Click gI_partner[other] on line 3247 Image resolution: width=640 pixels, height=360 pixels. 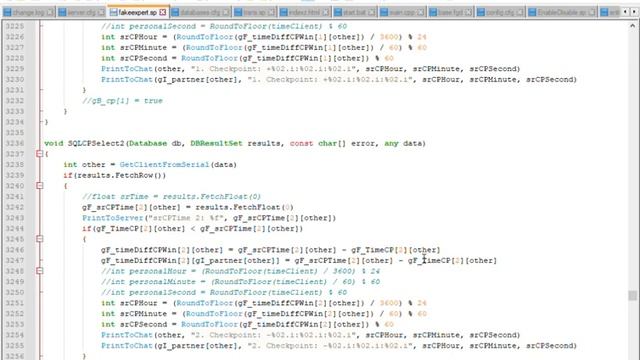(239, 260)
